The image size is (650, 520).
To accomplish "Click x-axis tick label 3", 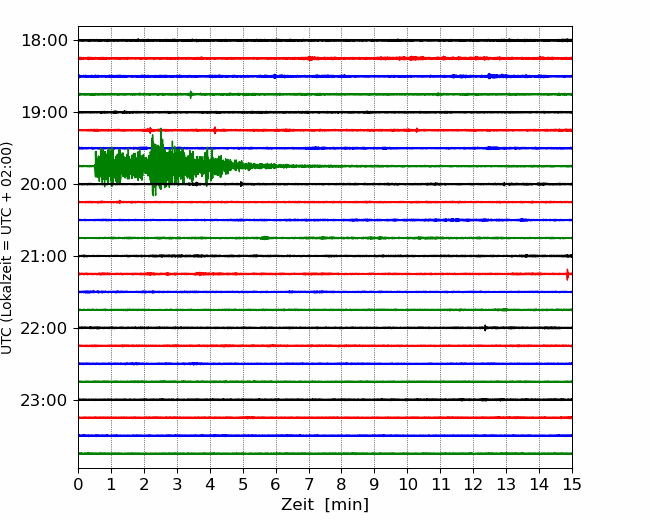I will coord(177,484).
